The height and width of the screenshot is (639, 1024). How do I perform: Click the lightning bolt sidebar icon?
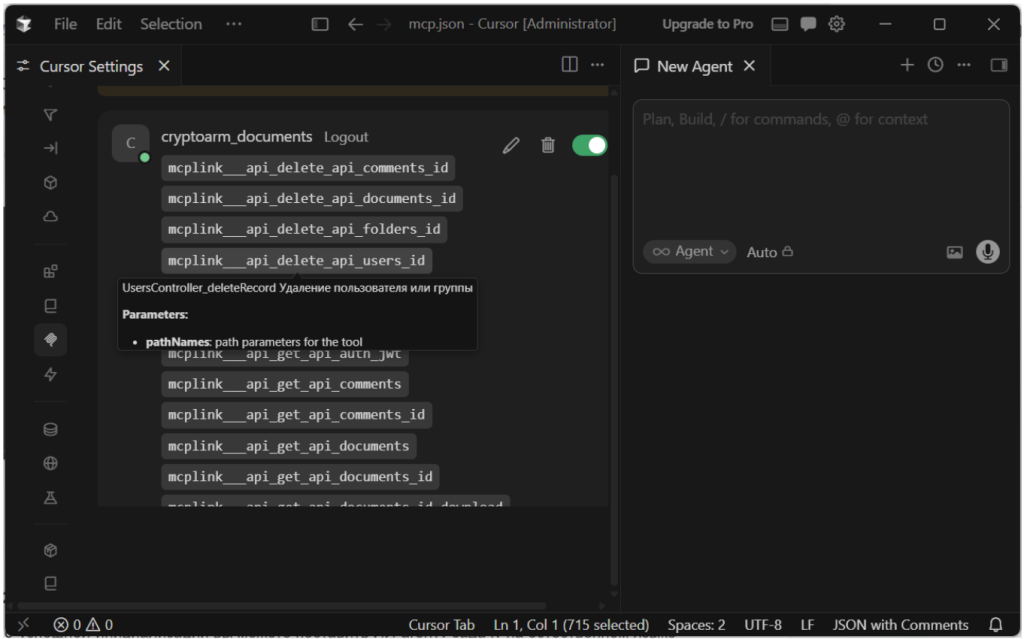50,374
